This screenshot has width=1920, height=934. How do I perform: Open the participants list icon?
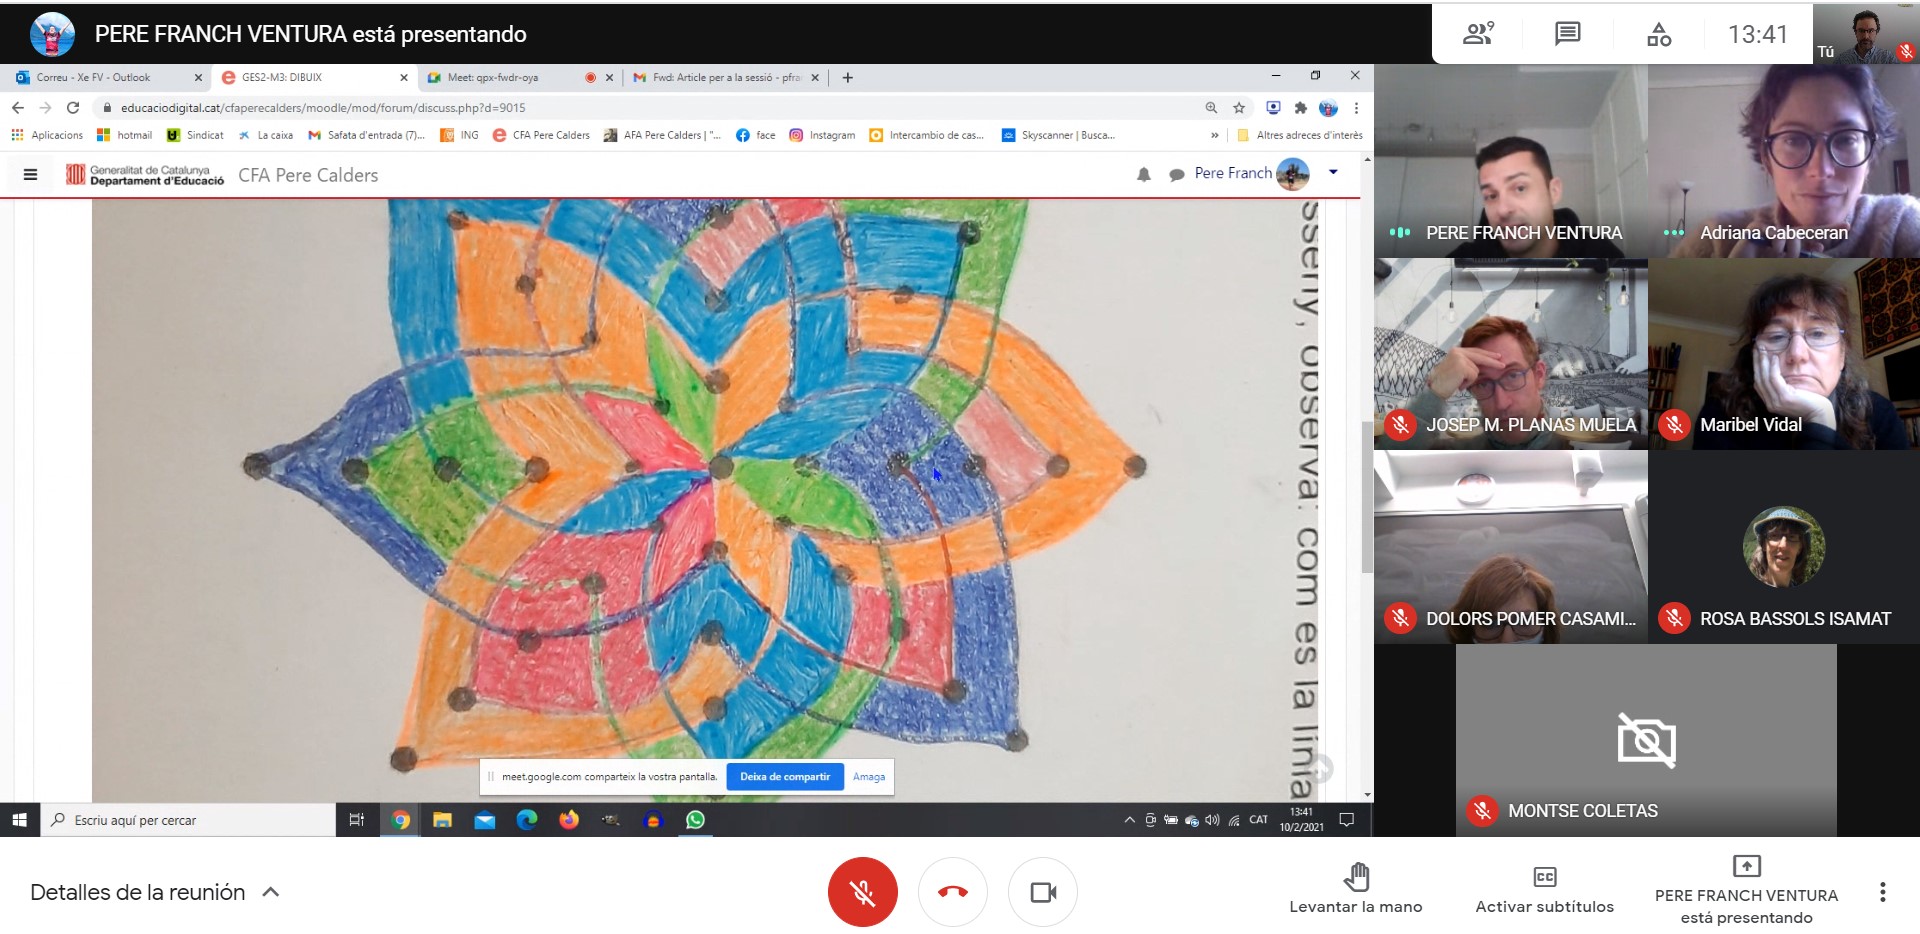point(1478,34)
